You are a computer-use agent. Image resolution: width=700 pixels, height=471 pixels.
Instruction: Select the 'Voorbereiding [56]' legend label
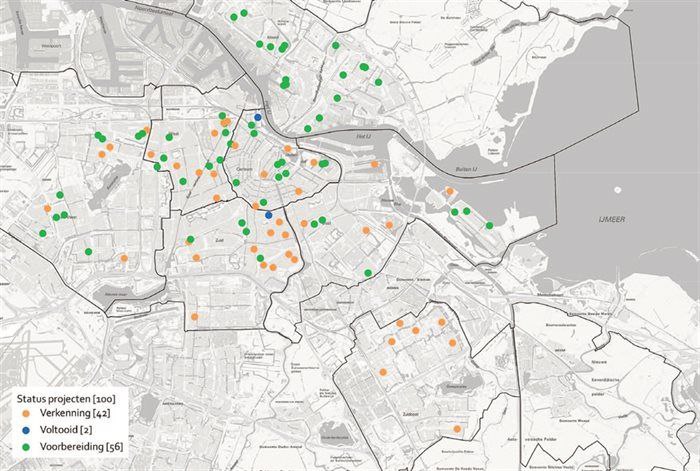[81, 446]
